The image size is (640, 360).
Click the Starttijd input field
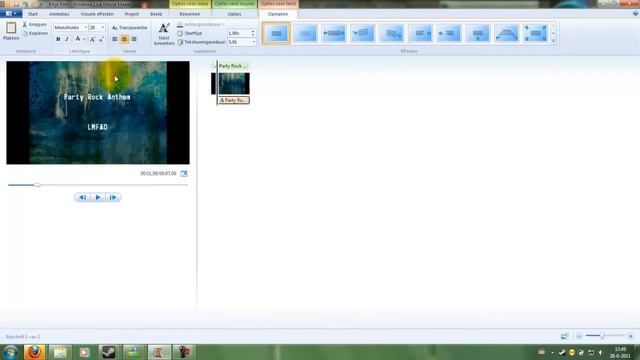click(x=238, y=33)
